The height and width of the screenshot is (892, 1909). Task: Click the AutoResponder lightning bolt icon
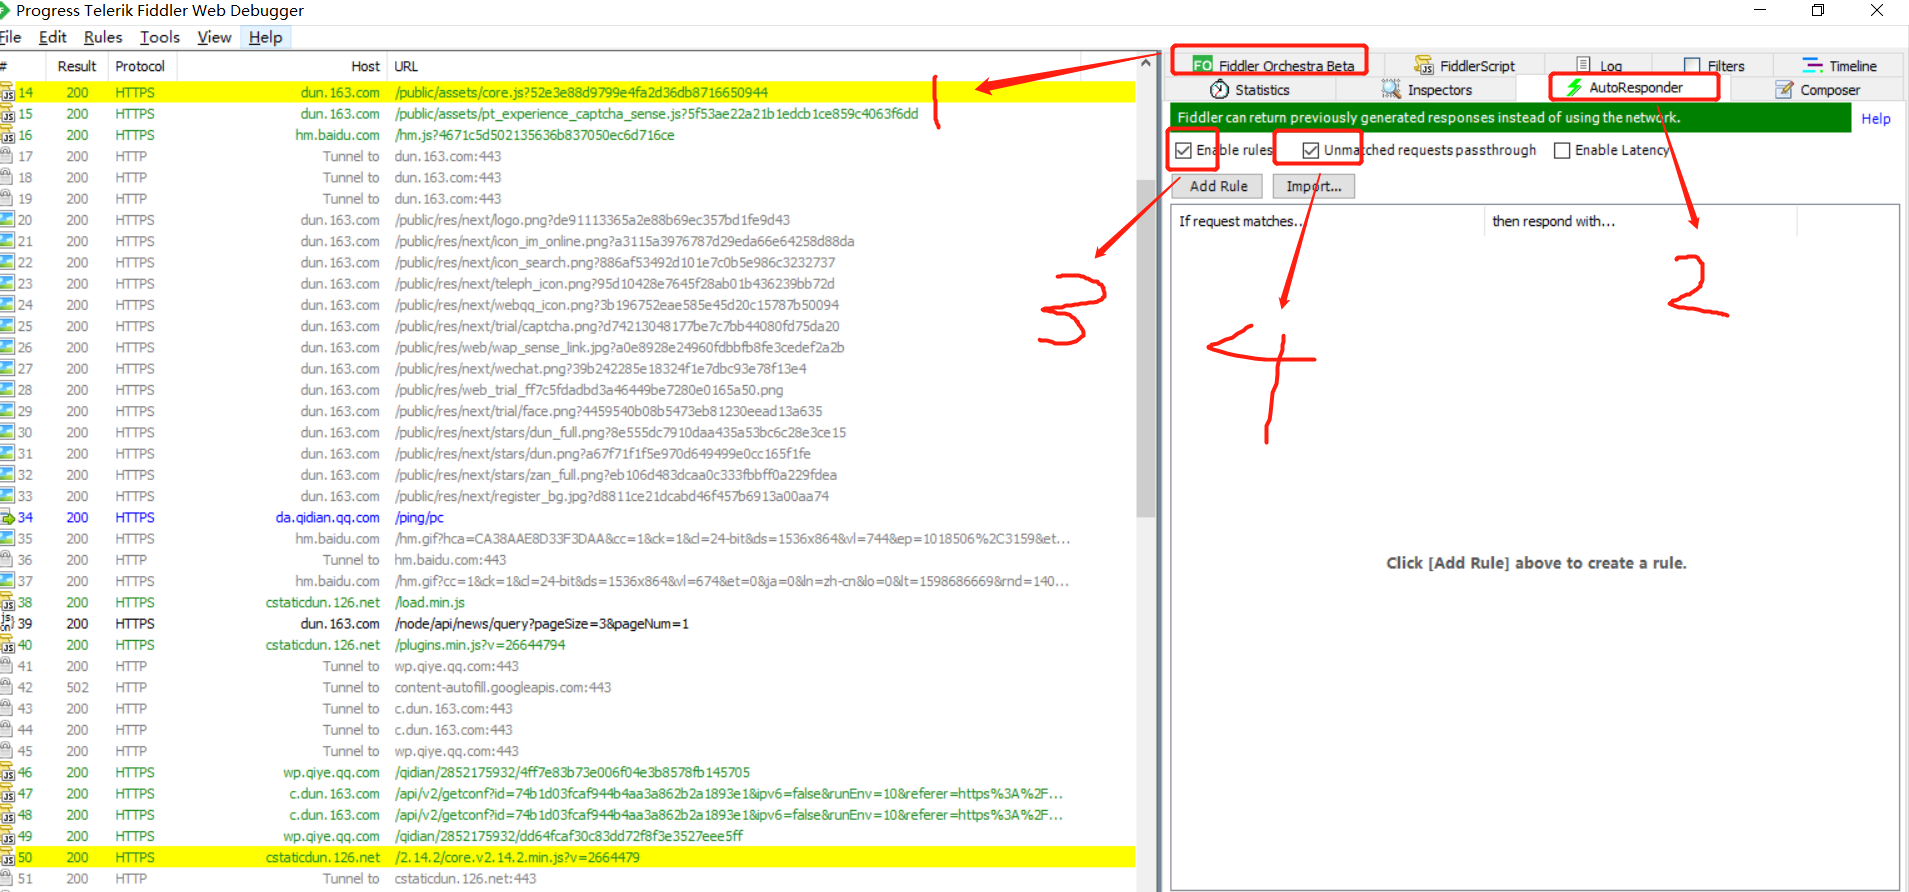click(x=1574, y=87)
